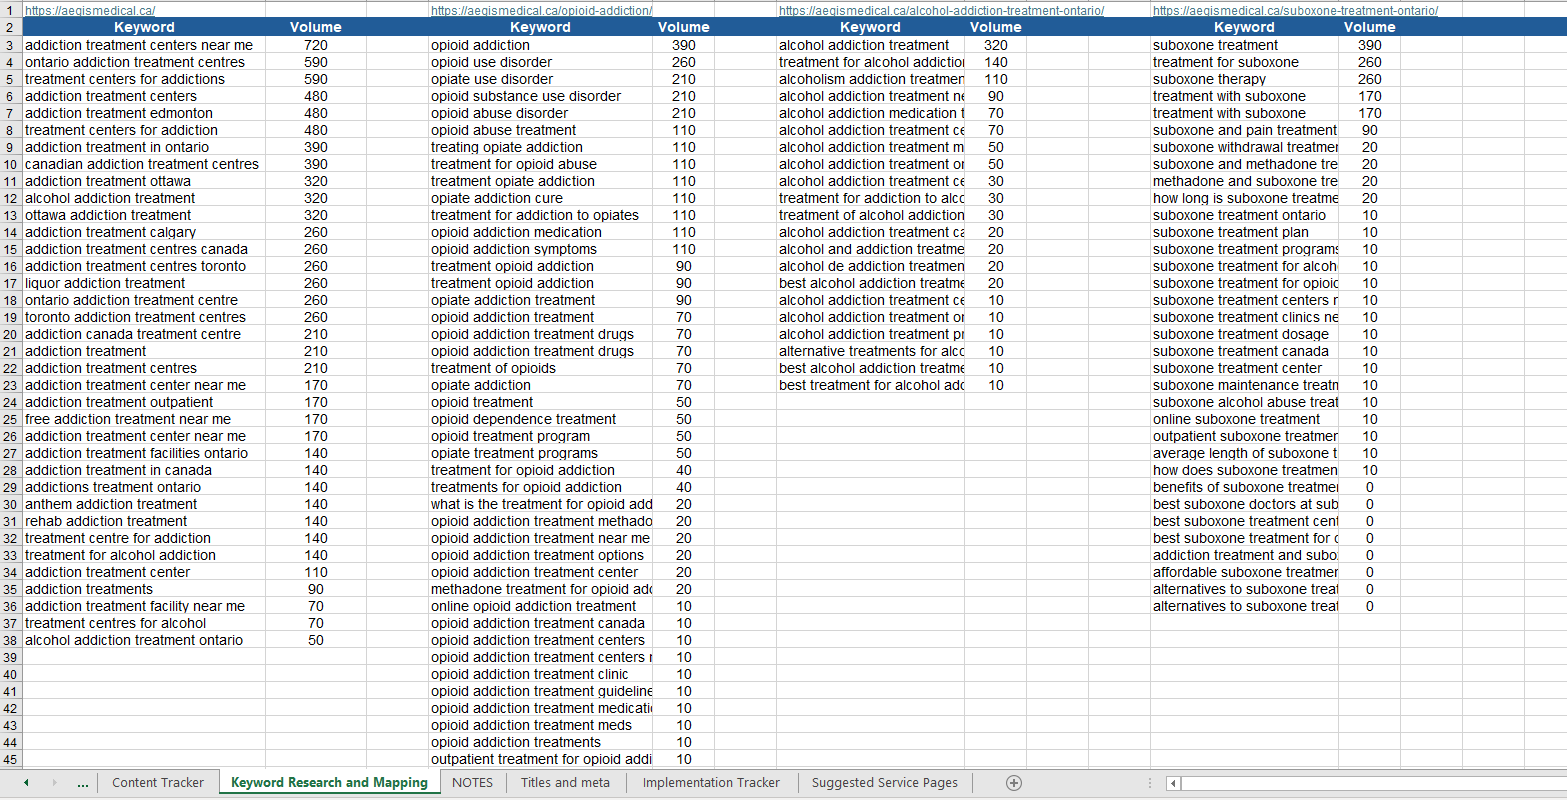This screenshot has width=1567, height=800.
Task: Select cell 'opioid addiction treatment meds'
Action: [x=540, y=725]
